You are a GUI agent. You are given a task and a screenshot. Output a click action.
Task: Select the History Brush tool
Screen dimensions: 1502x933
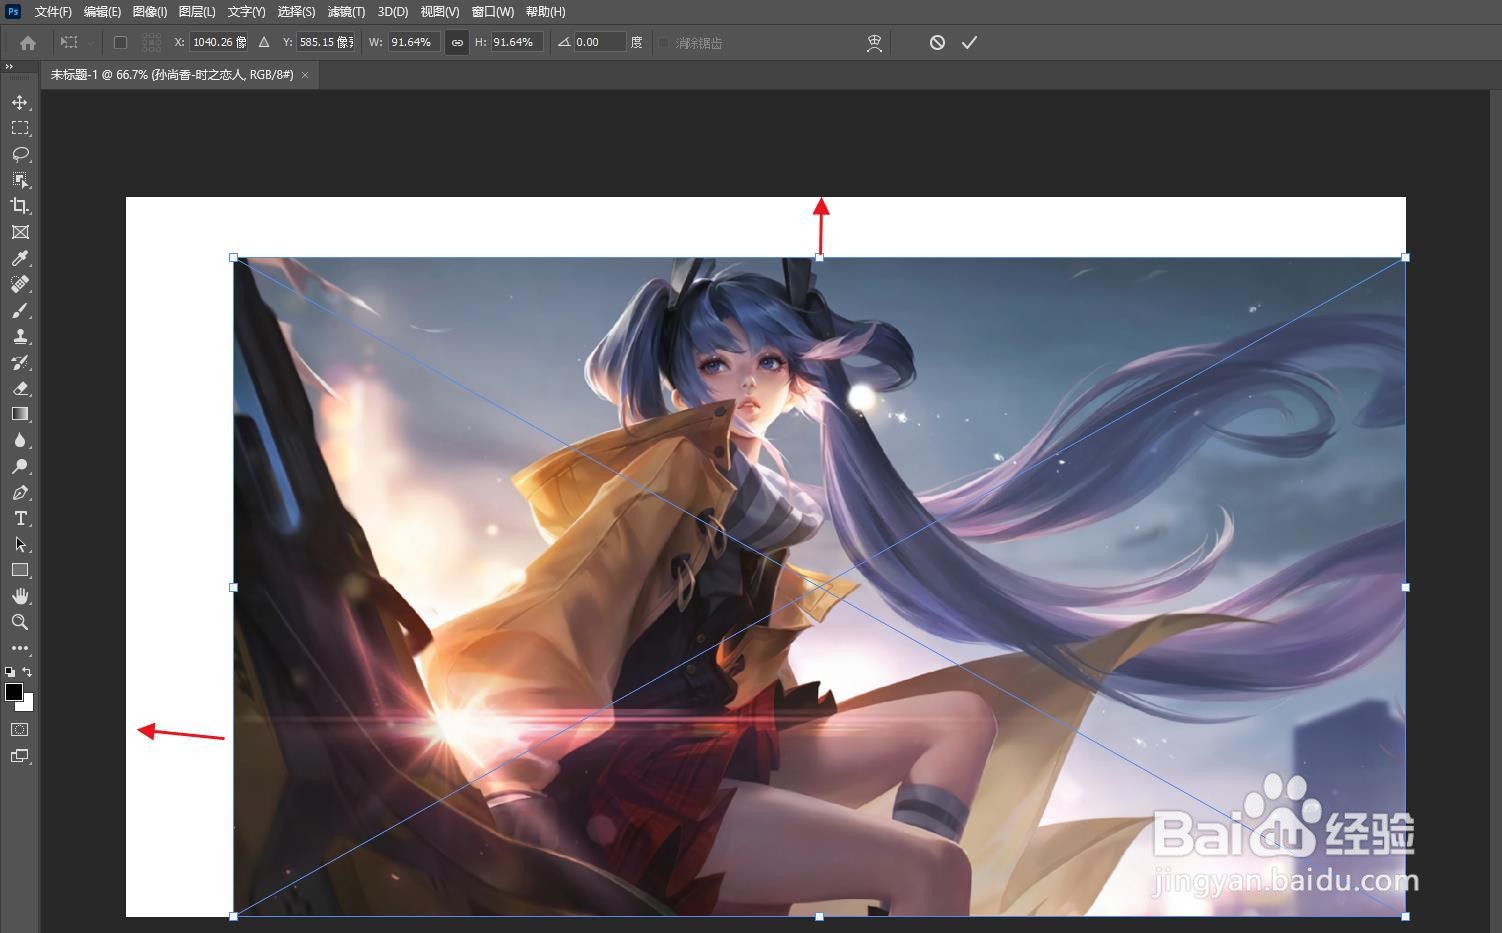19,362
